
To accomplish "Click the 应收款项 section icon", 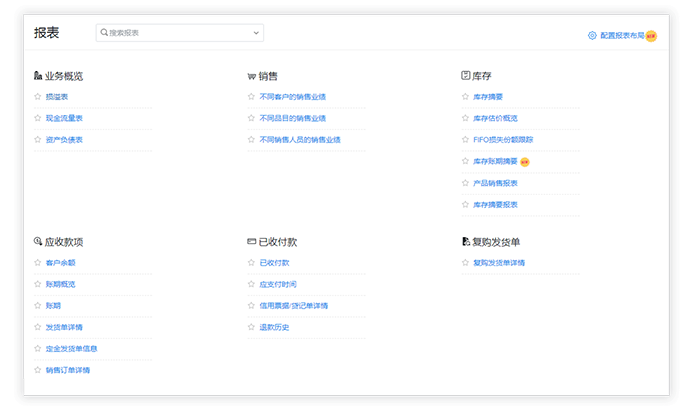I will click(38, 241).
